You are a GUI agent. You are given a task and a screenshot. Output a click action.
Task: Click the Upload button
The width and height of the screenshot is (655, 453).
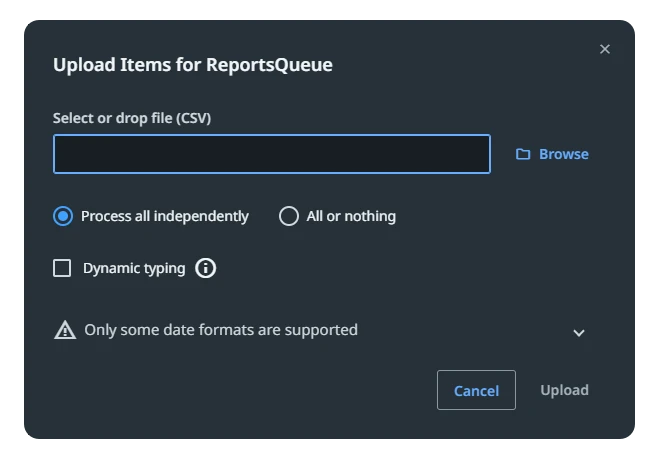(x=564, y=390)
